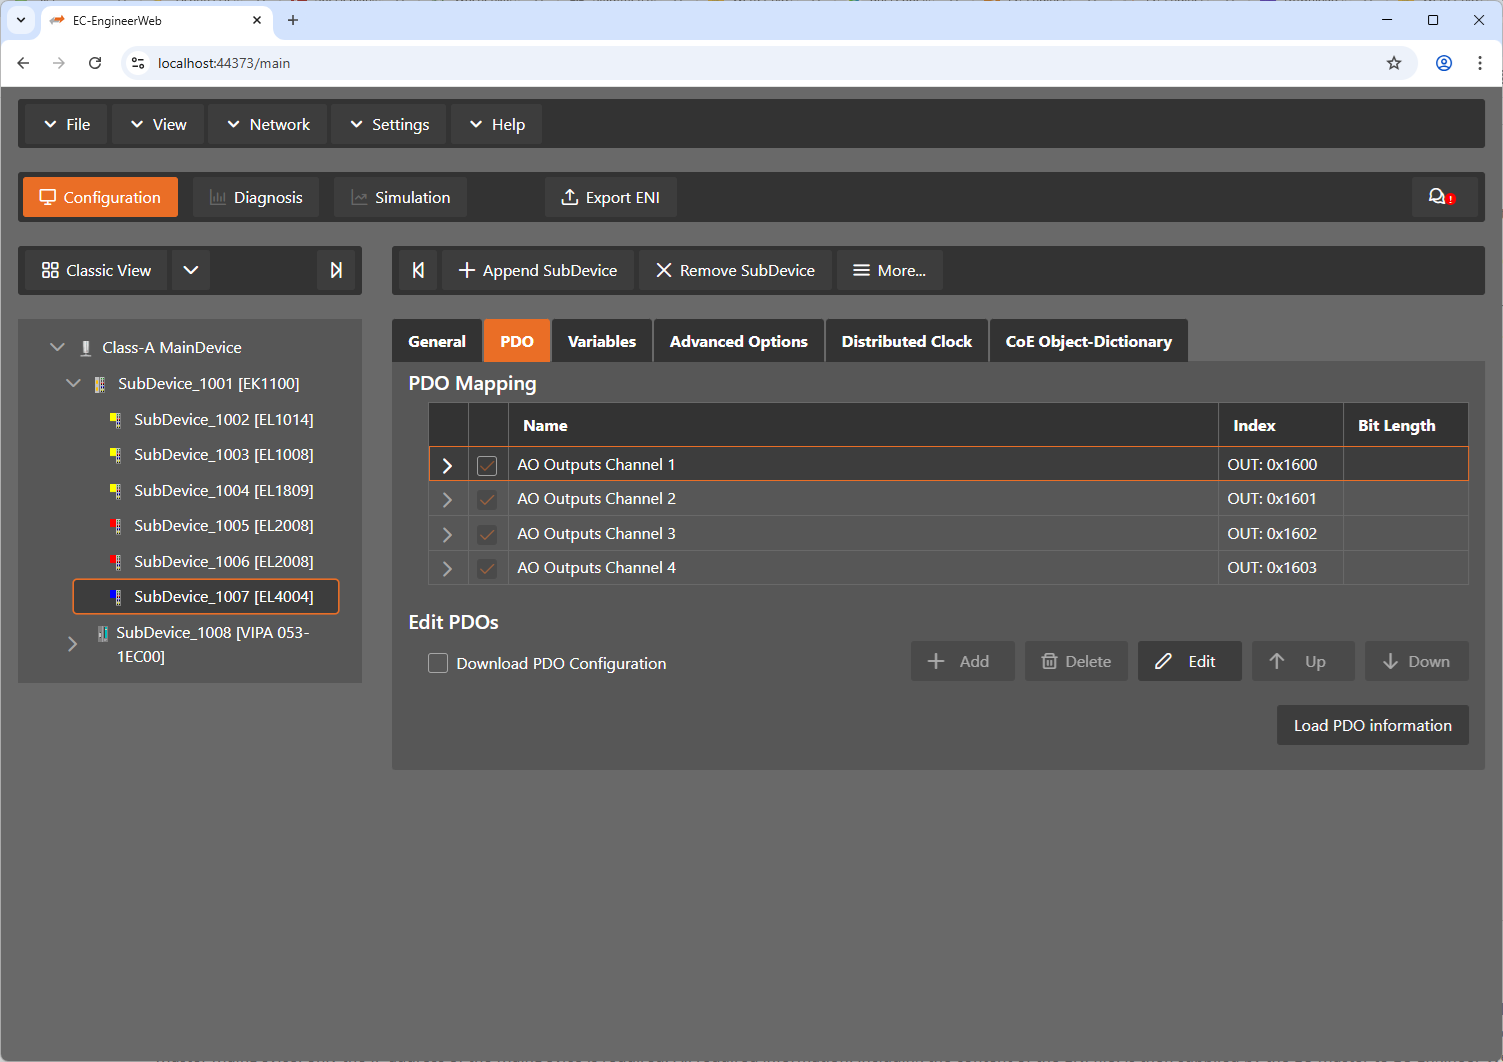This screenshot has height=1062, width=1503.
Task: Switch to the General tab
Action: tap(437, 341)
